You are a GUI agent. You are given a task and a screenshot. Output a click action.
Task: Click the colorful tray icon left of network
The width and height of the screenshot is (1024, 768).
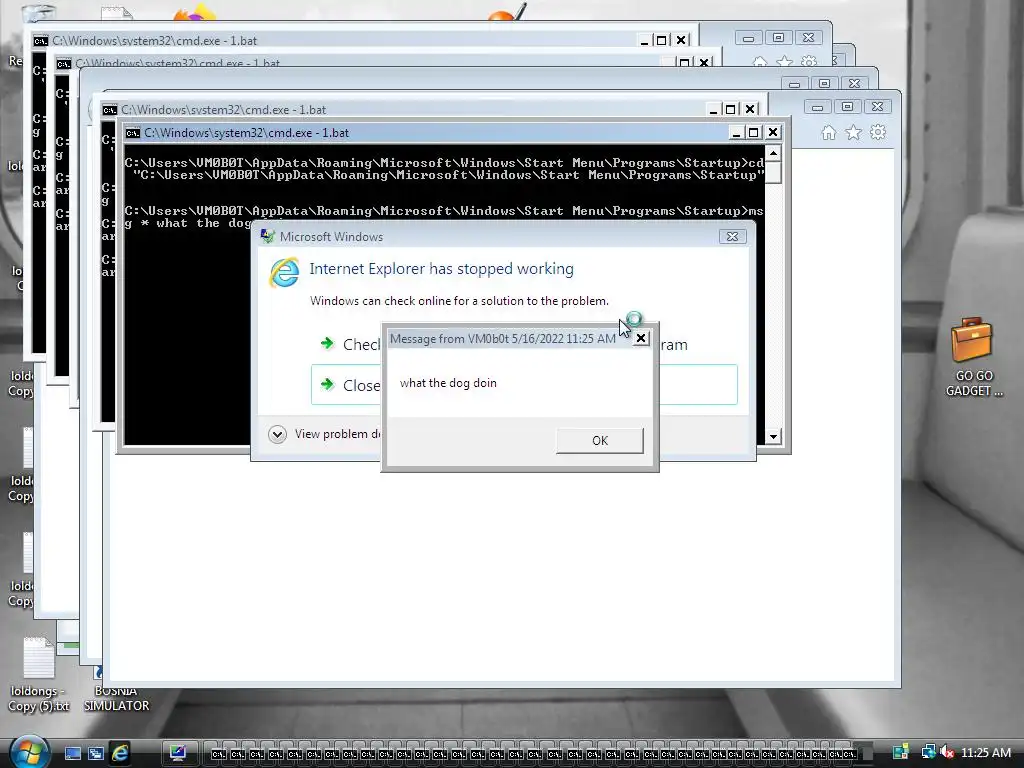click(x=901, y=752)
